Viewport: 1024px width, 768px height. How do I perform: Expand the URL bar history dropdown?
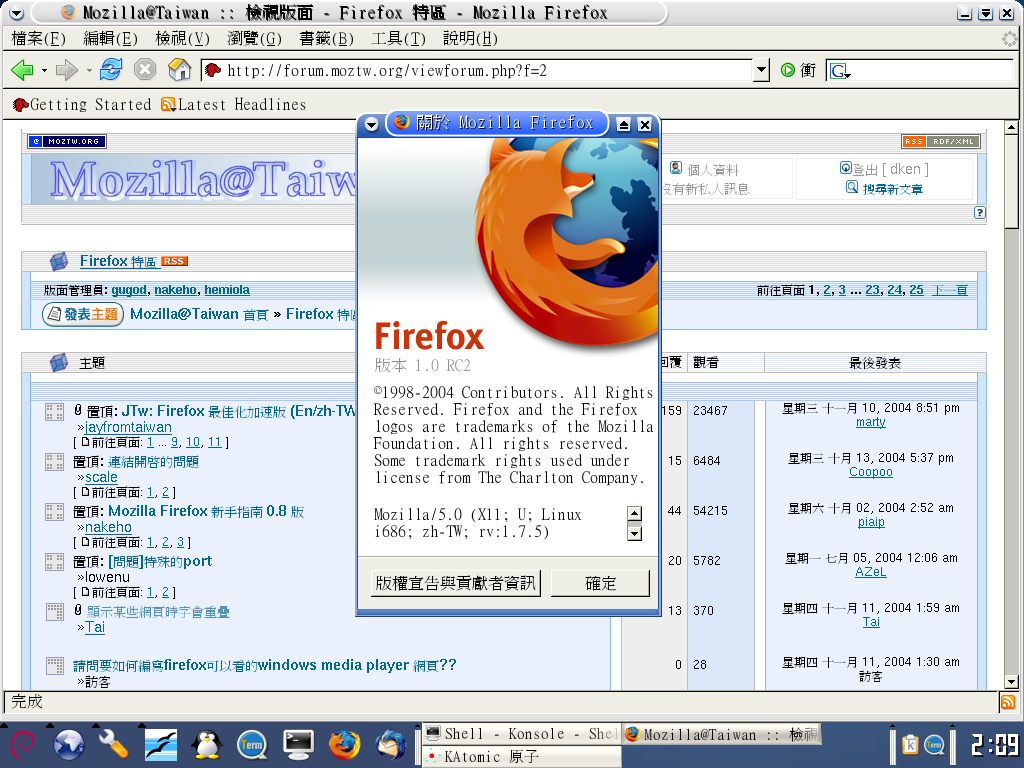[x=761, y=71]
